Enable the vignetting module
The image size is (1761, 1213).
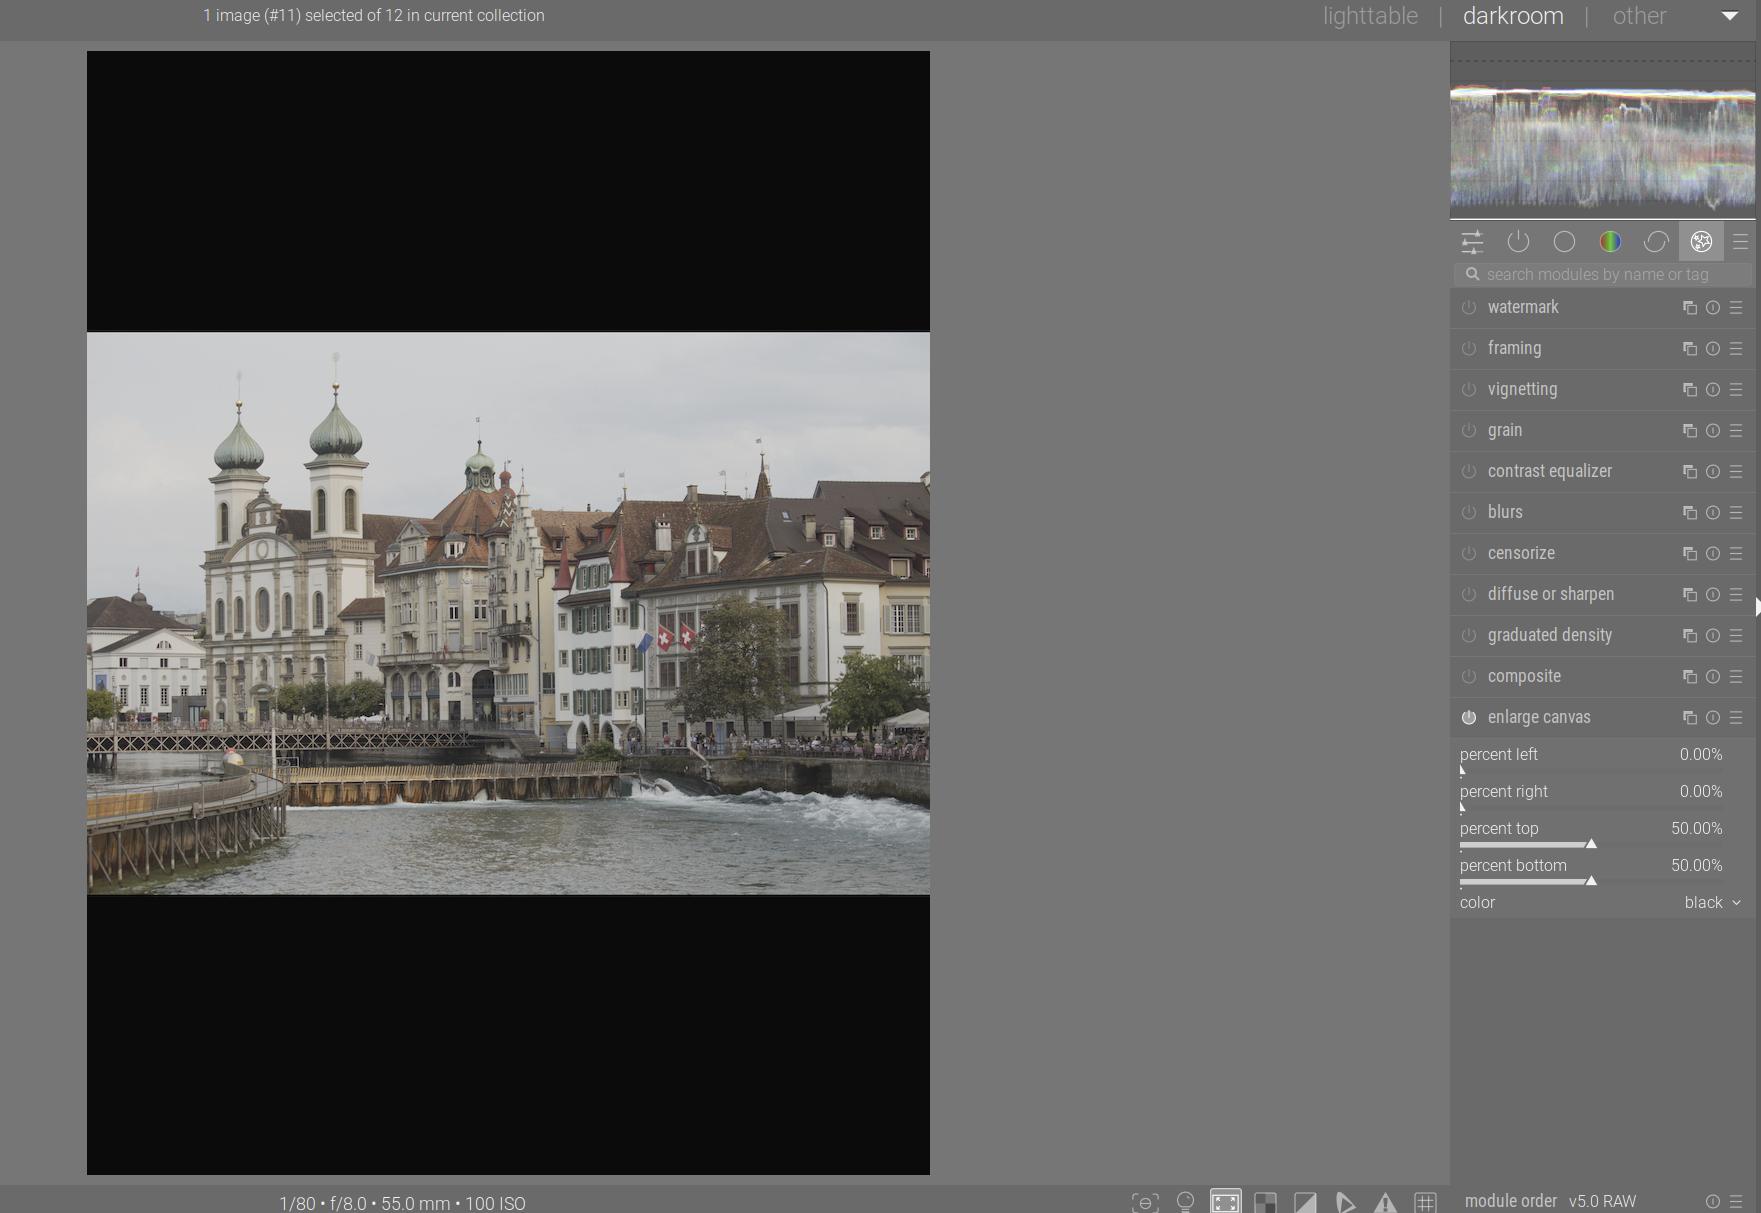tap(1469, 390)
